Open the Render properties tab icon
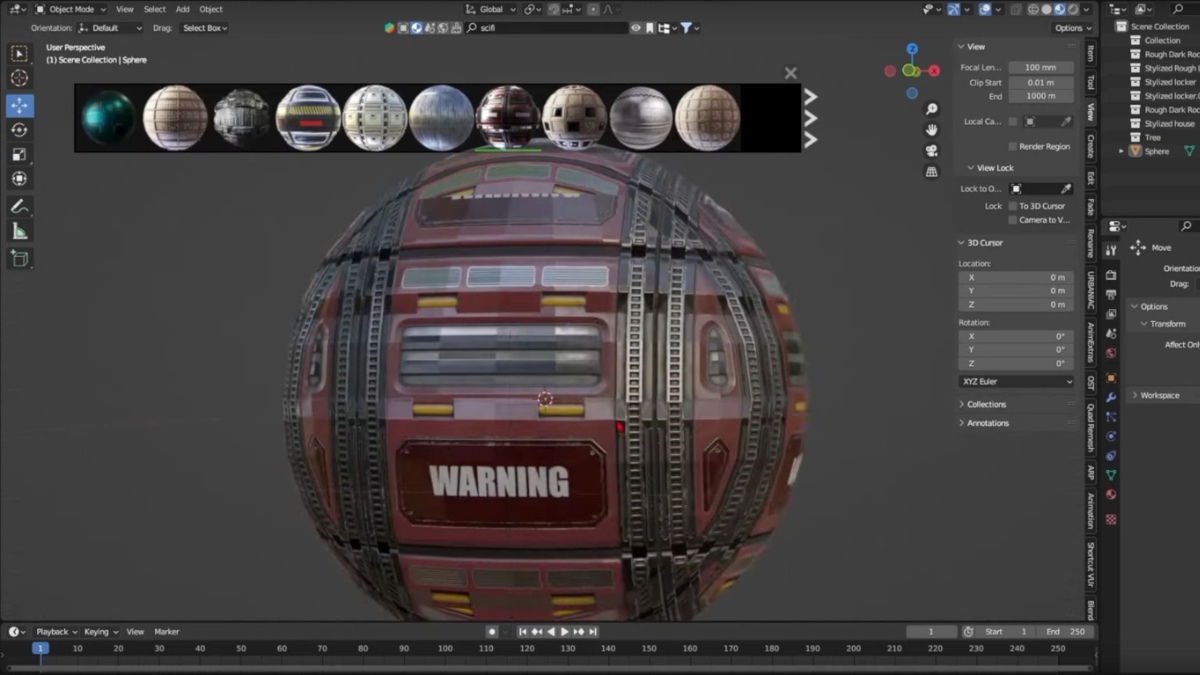1200x675 pixels. 1111,275
